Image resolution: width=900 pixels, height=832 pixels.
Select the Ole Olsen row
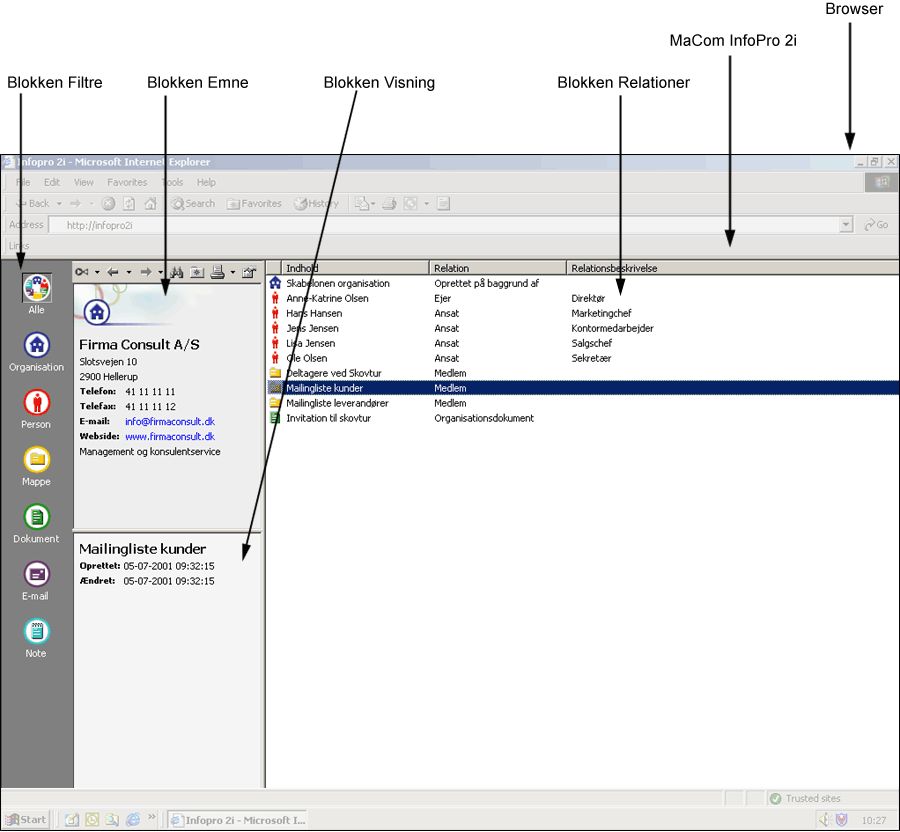click(583, 358)
